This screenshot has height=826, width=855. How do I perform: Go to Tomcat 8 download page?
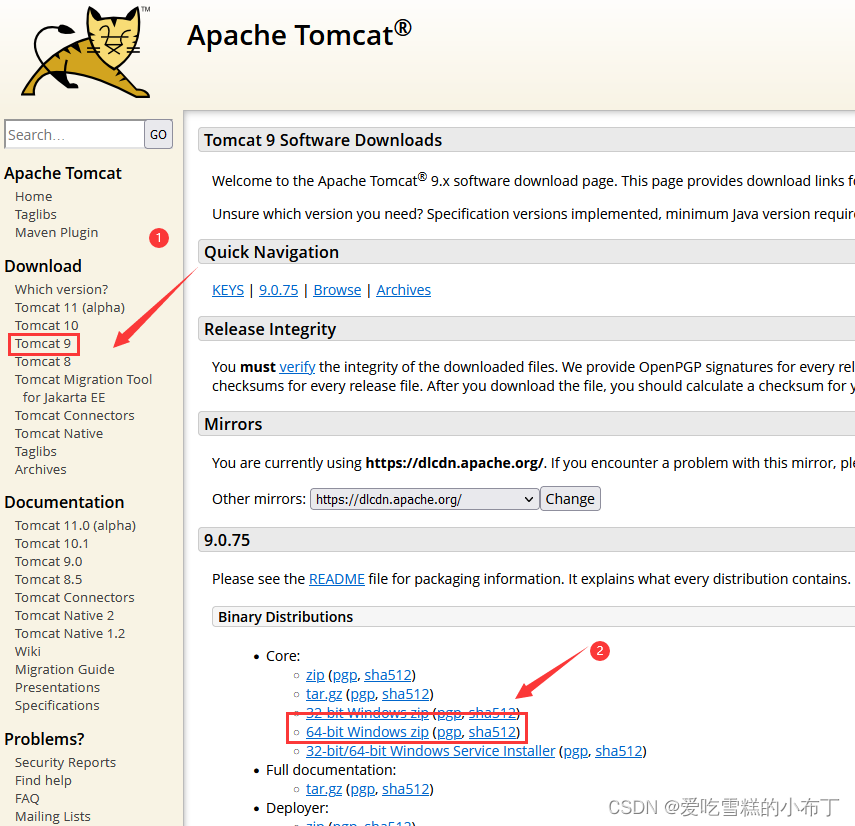coord(43,361)
